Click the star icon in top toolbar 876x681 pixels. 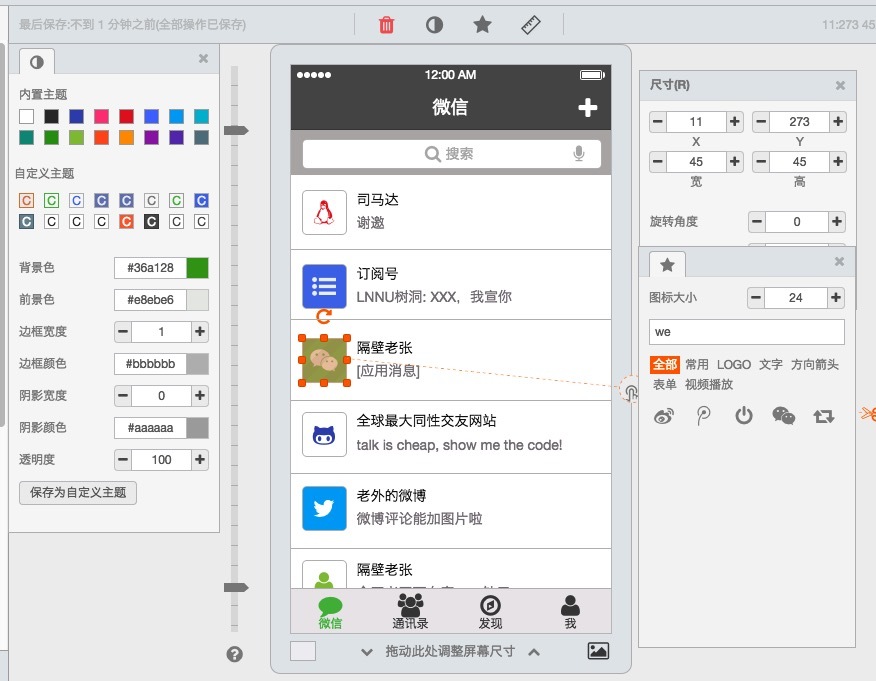482,25
